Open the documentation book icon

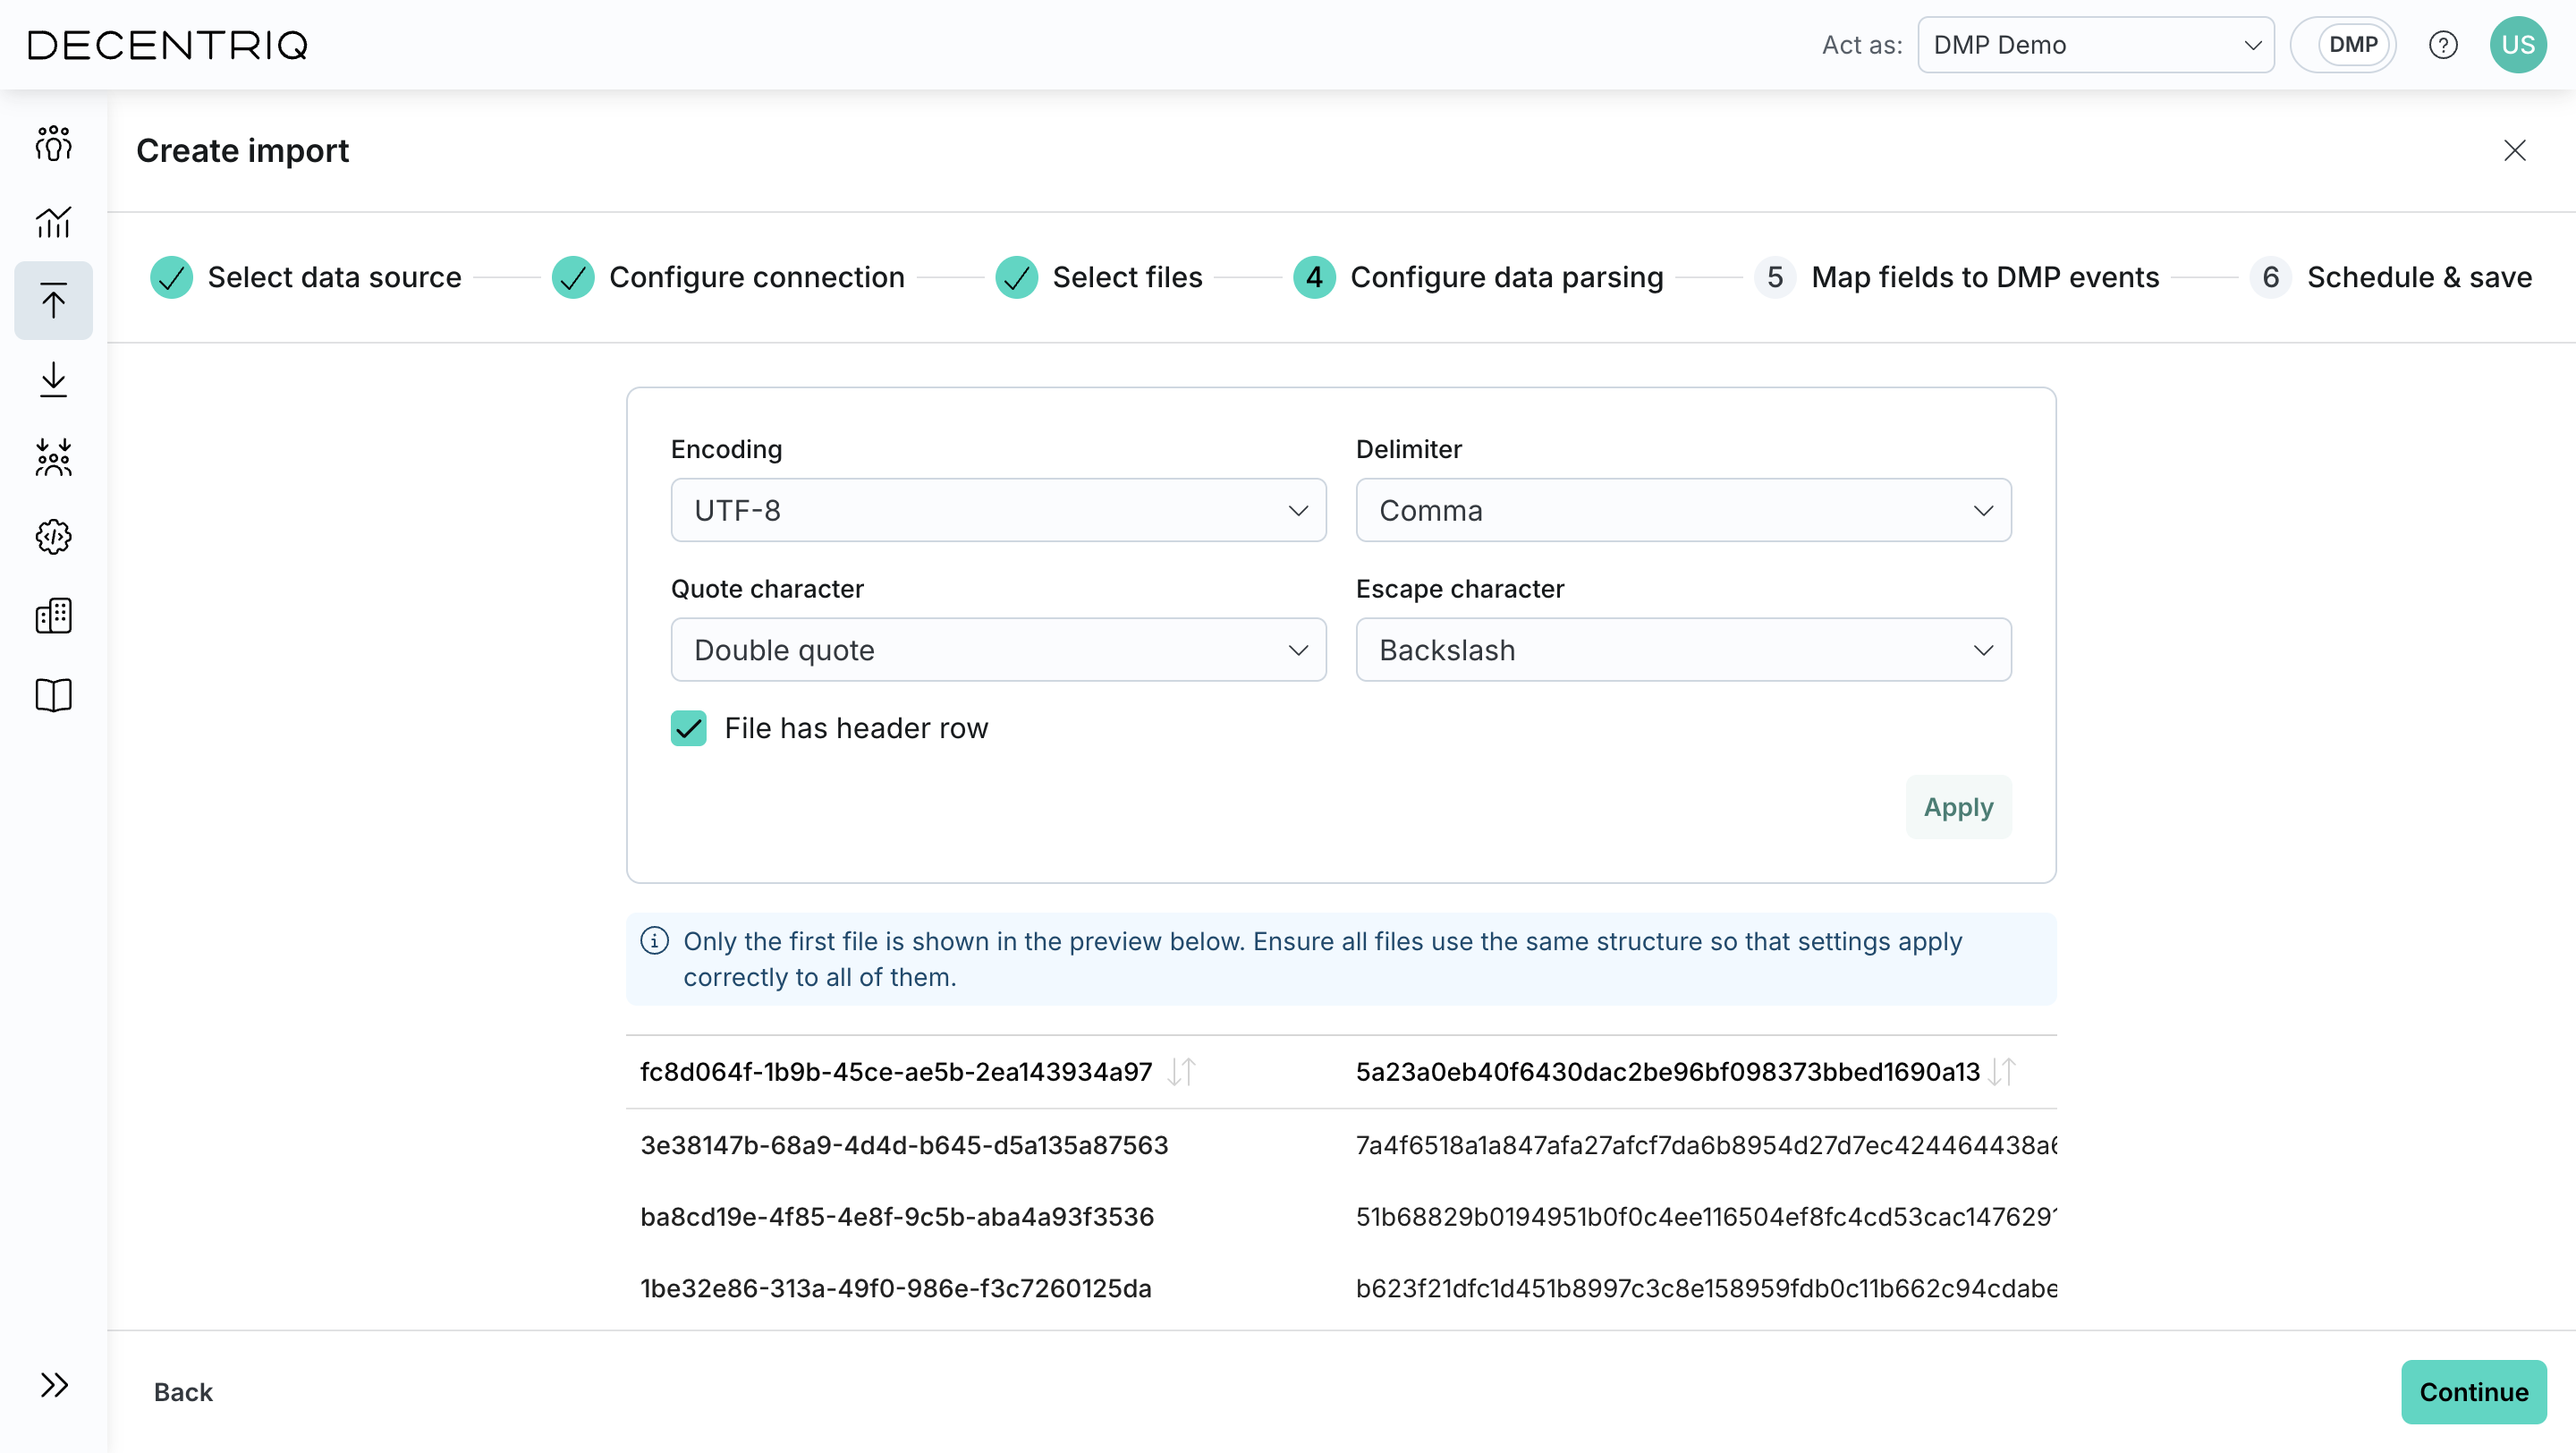pyautogui.click(x=53, y=695)
